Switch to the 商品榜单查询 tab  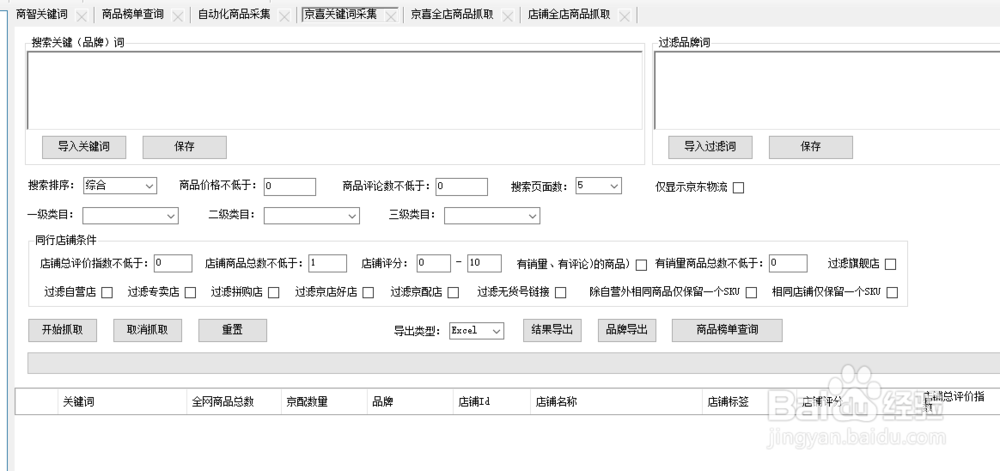coord(133,14)
